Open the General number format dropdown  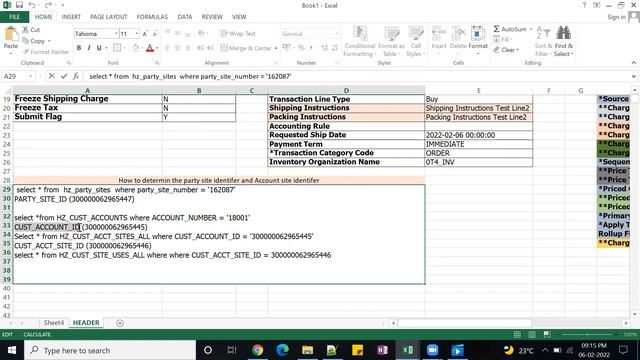point(337,34)
